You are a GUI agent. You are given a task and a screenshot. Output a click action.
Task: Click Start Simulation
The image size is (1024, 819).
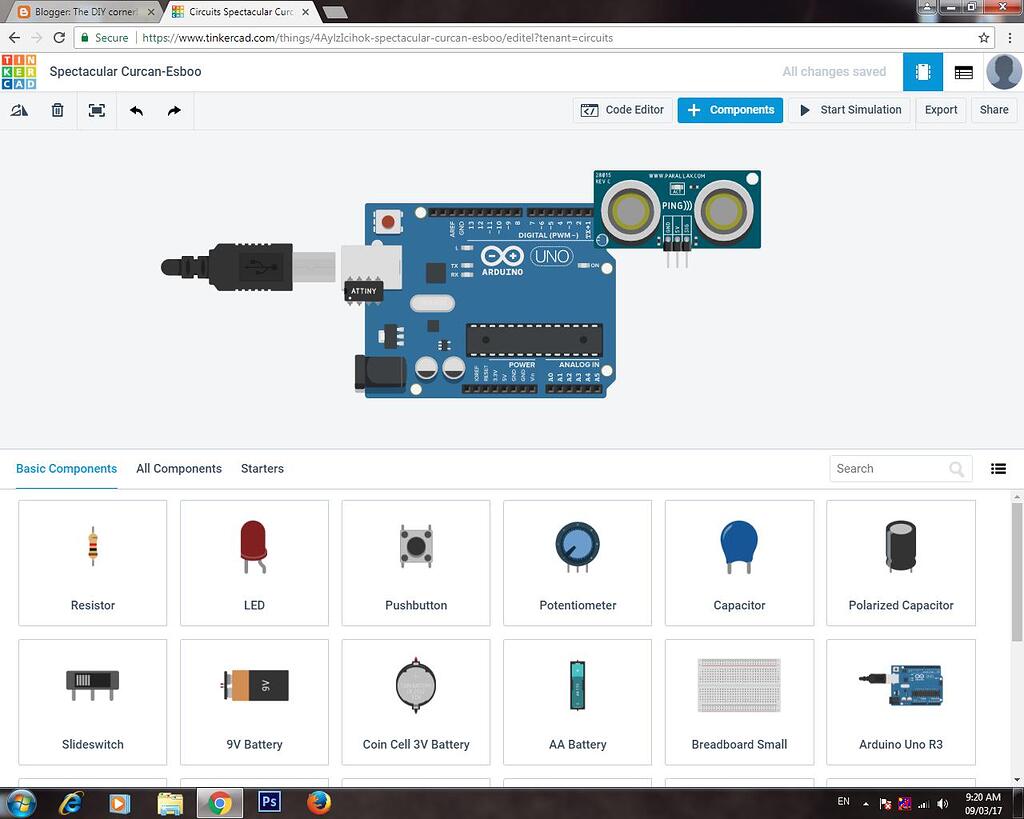[x=848, y=110]
